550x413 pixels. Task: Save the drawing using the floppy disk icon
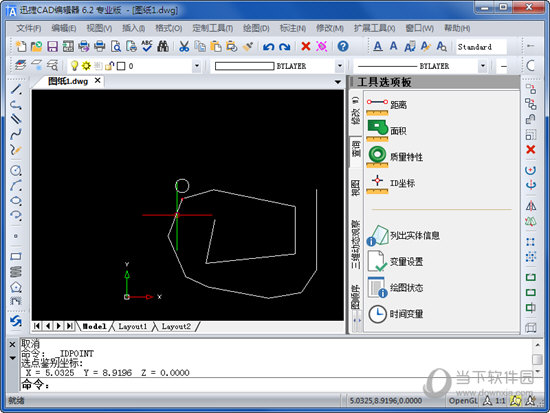pyautogui.click(x=52, y=46)
